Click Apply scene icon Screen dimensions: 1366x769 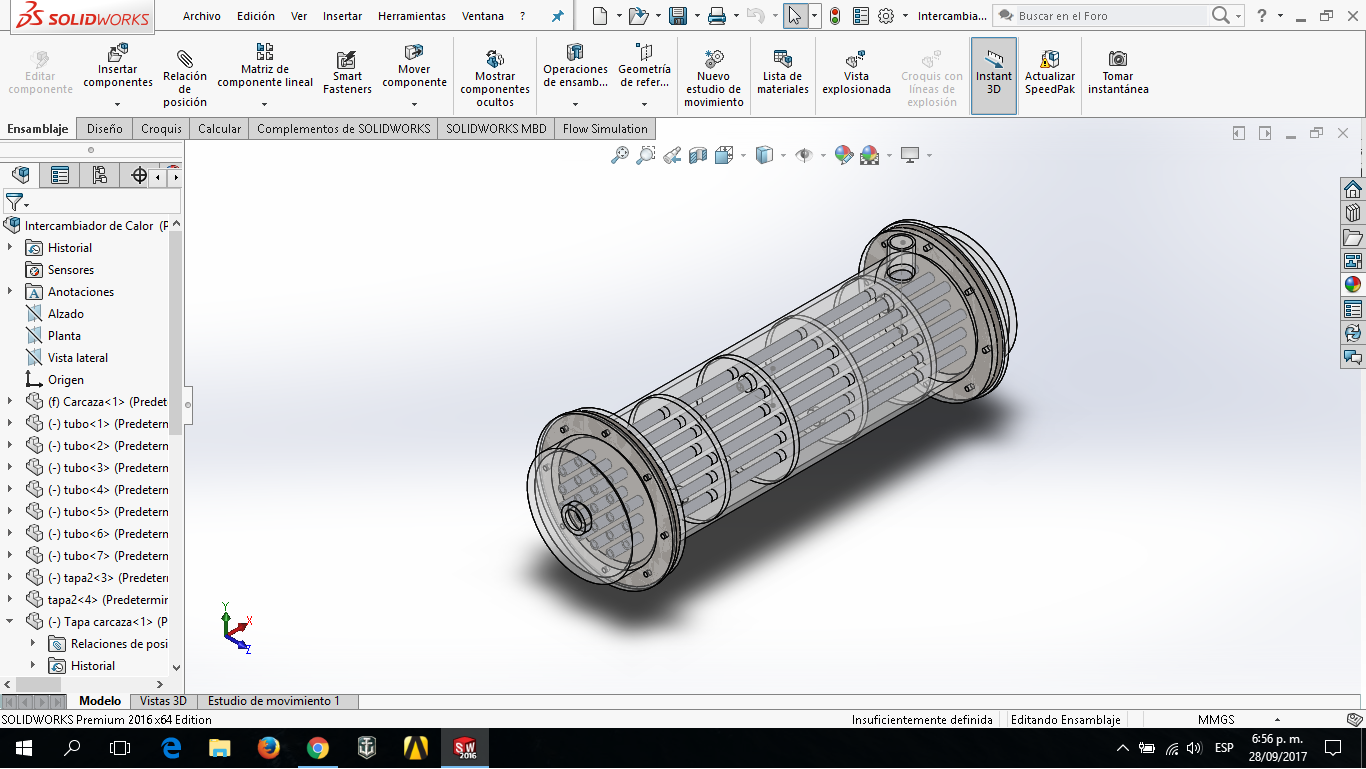[x=869, y=155]
